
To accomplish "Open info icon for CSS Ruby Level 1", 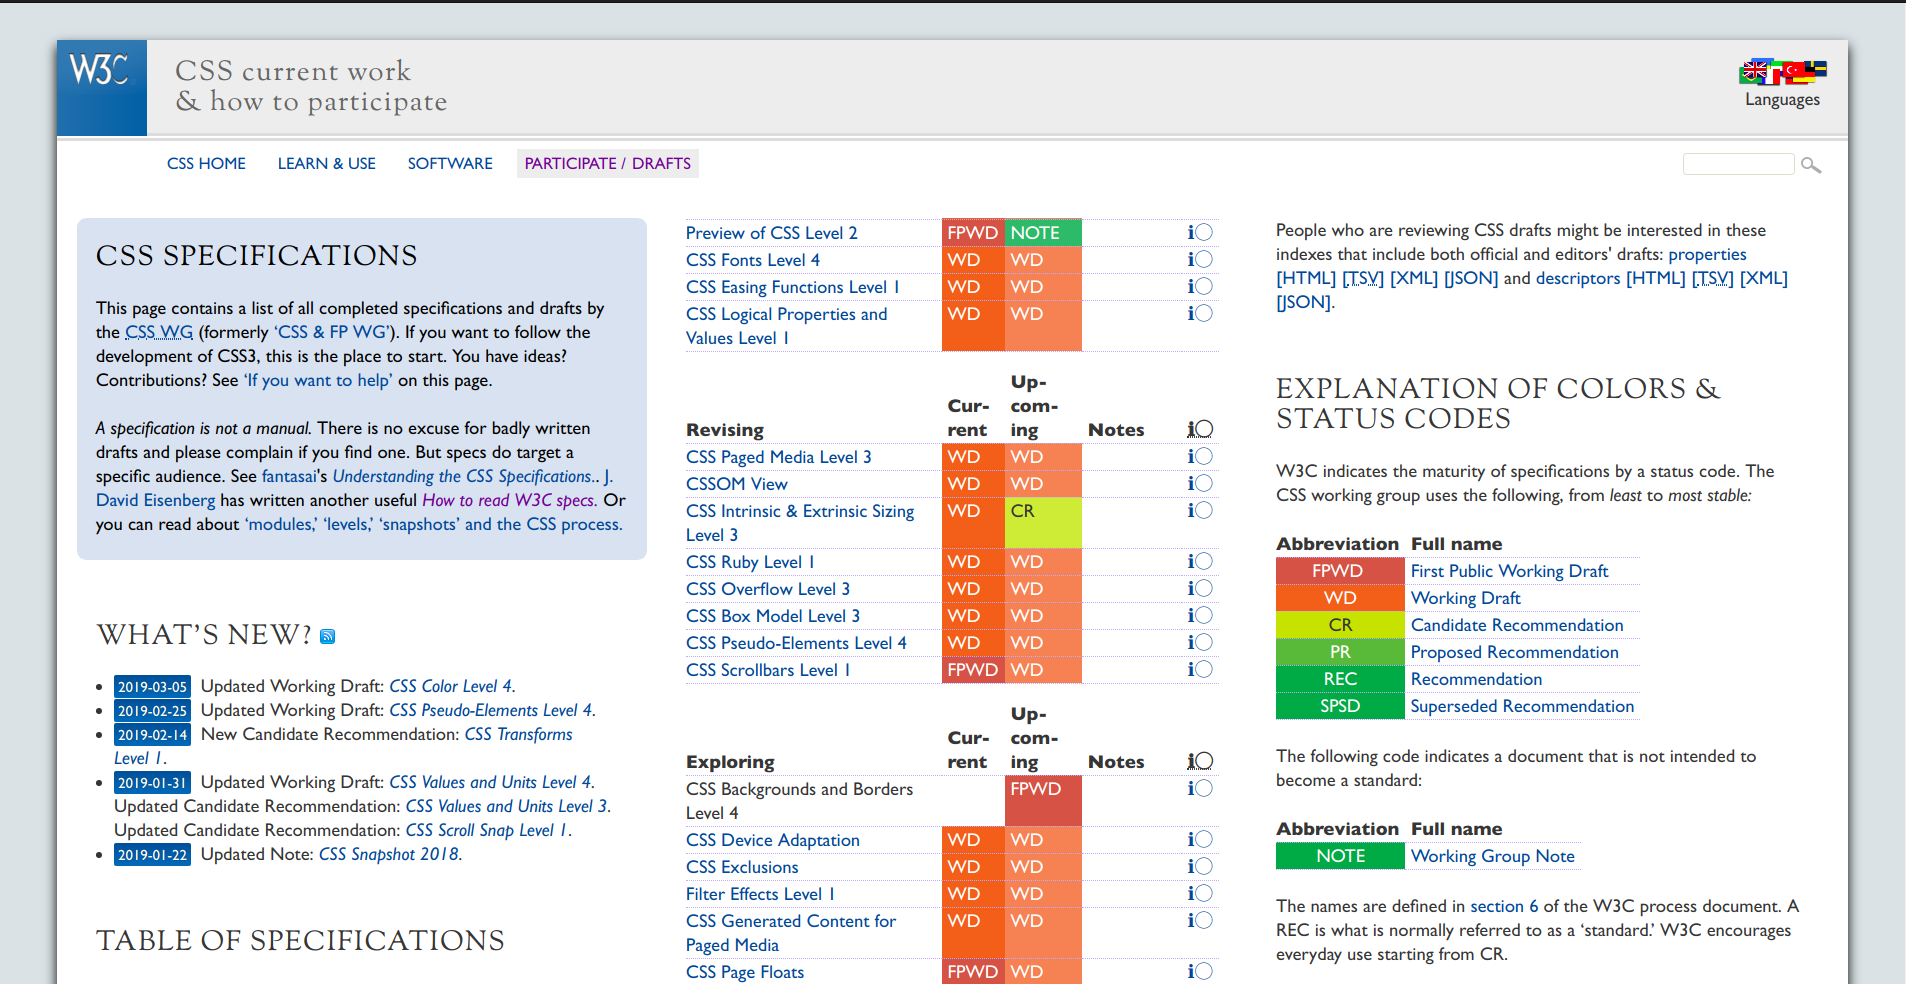I will pos(1200,561).
